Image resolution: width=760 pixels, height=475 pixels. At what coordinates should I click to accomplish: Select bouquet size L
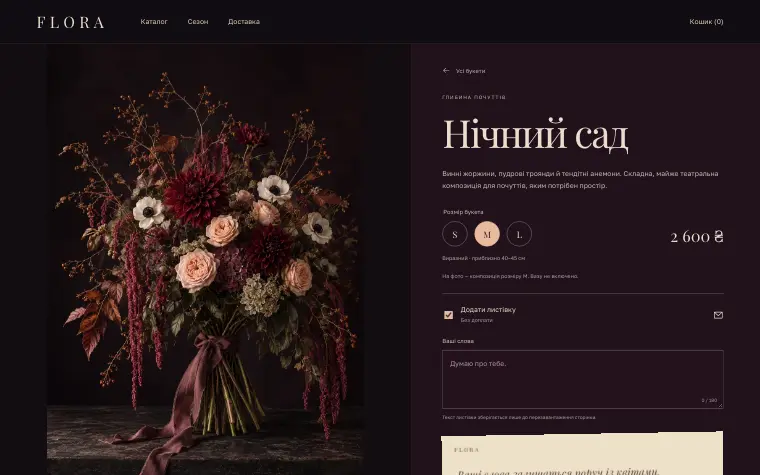tap(519, 235)
